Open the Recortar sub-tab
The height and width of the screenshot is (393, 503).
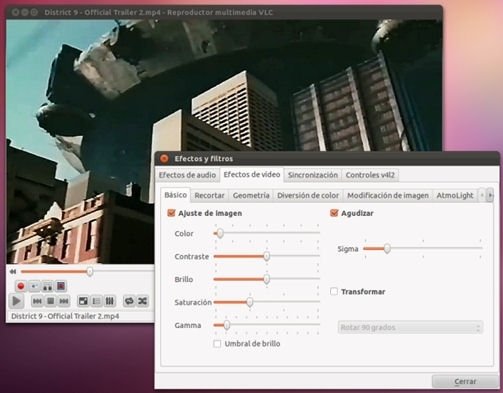point(209,196)
